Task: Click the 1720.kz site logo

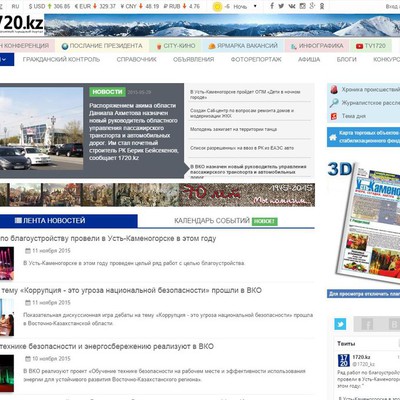Action: tap(22, 23)
